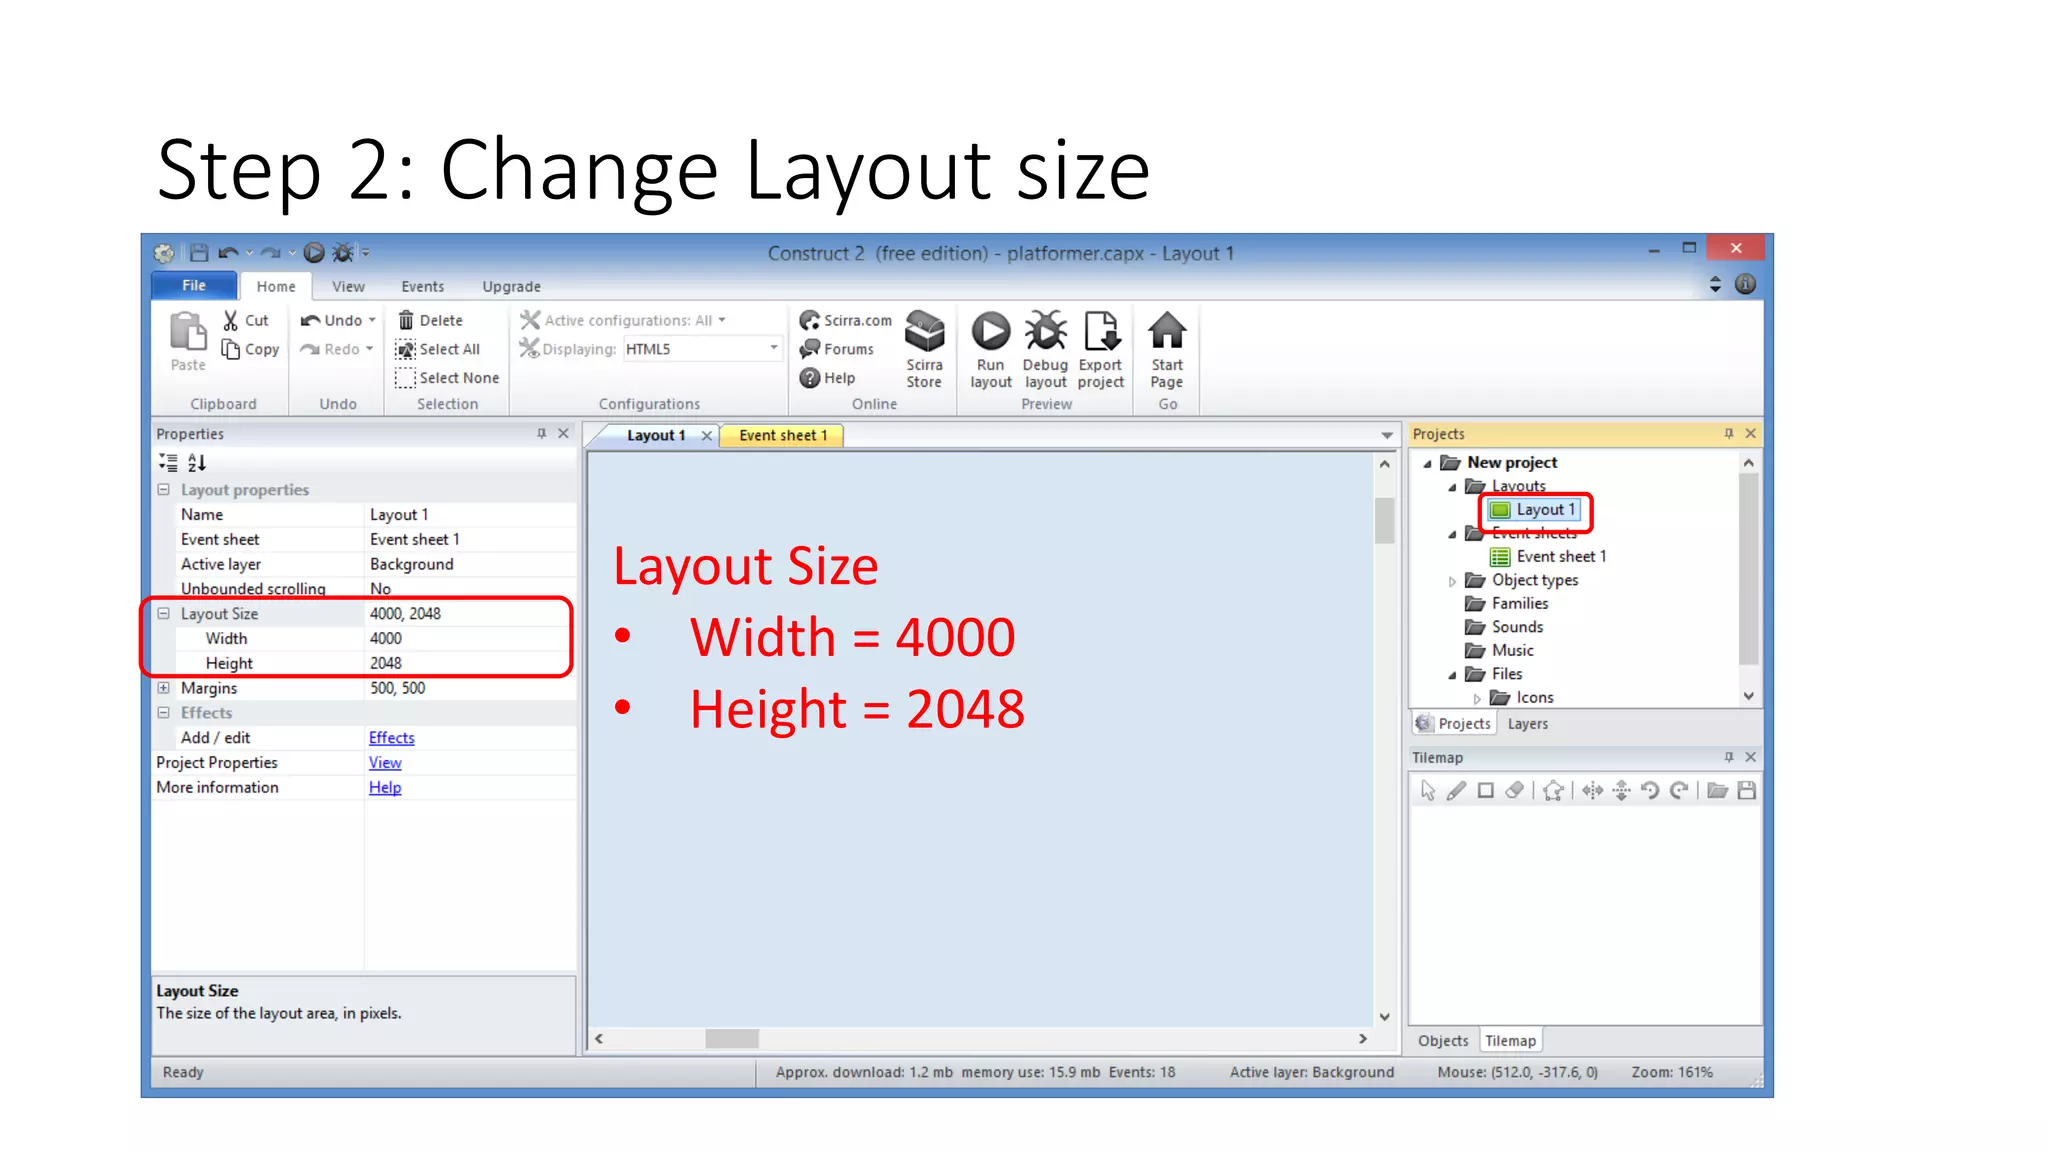Switch to the Event sheet 1 tab
Viewport: 2048px width, 1152px height.
(783, 435)
